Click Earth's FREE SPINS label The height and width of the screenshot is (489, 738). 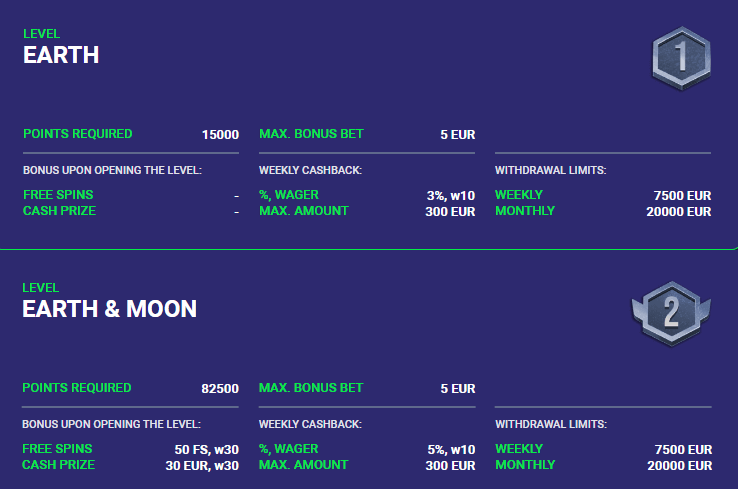click(58, 195)
